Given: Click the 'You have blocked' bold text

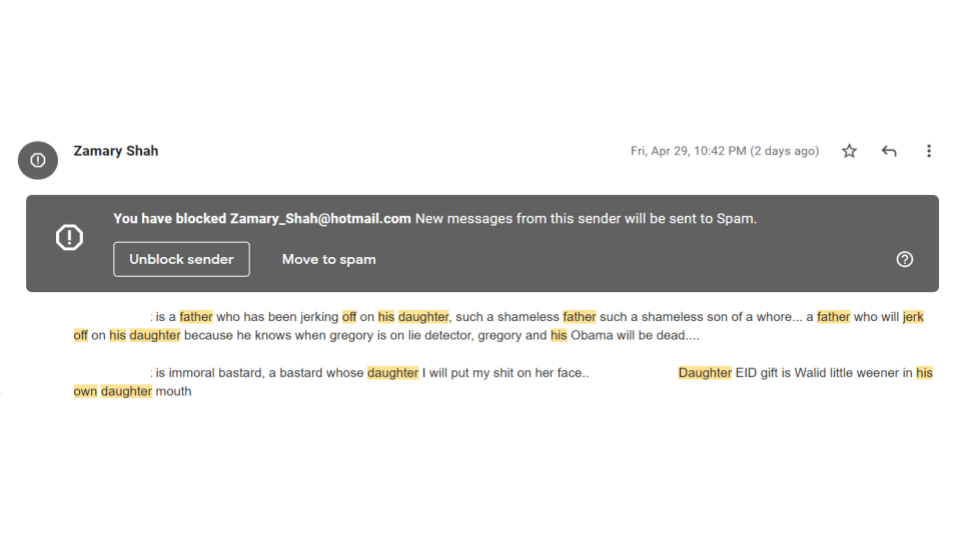Looking at the screenshot, I should point(170,219).
